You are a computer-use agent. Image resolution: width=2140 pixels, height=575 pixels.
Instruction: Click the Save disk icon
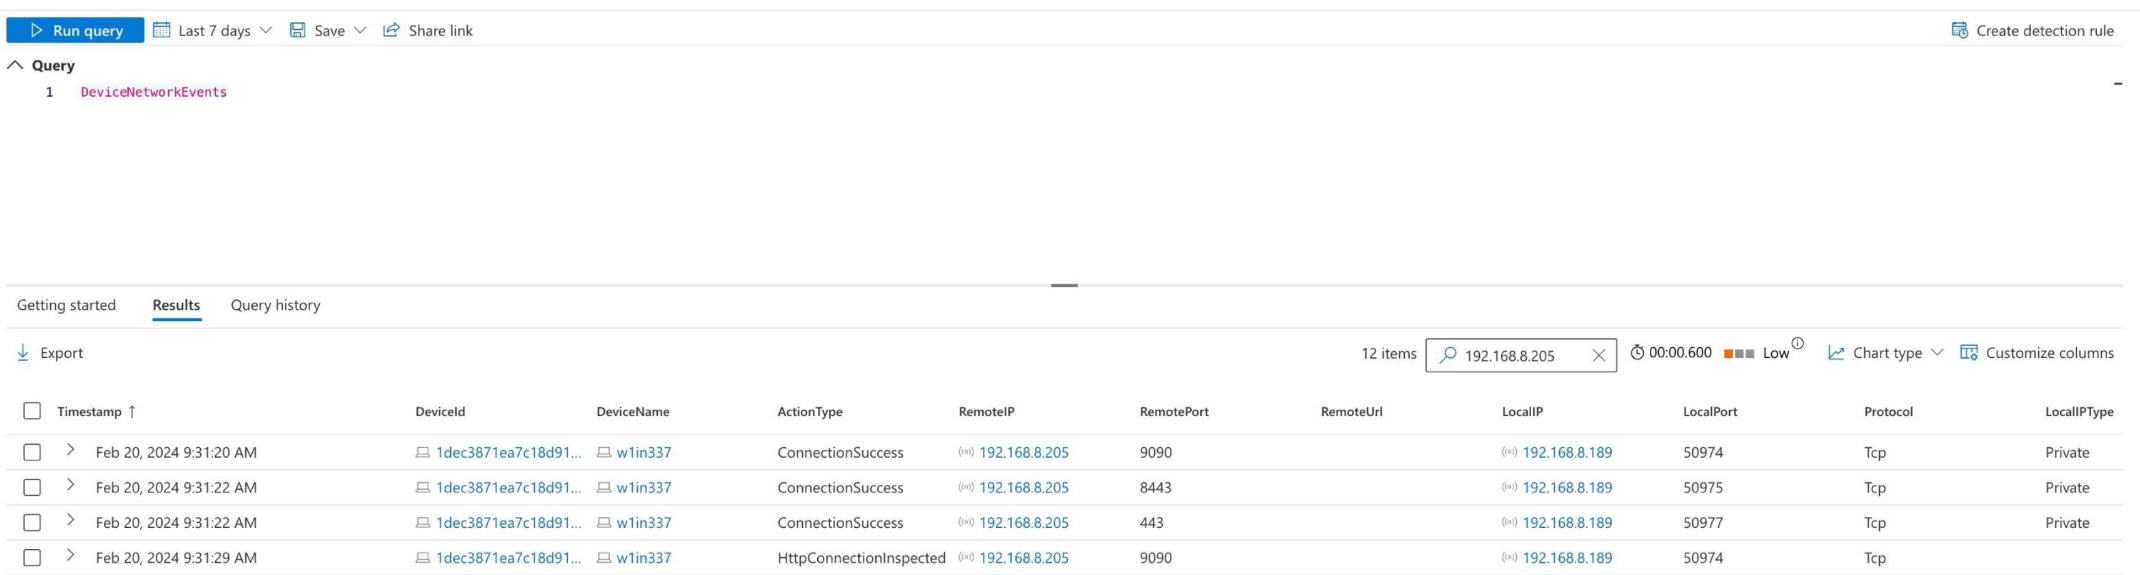pyautogui.click(x=297, y=30)
